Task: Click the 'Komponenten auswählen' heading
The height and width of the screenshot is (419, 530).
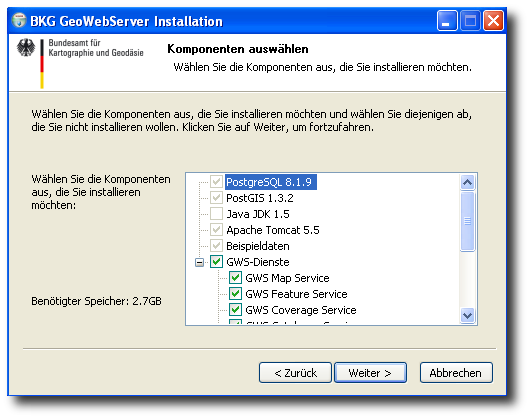Action: [238, 49]
